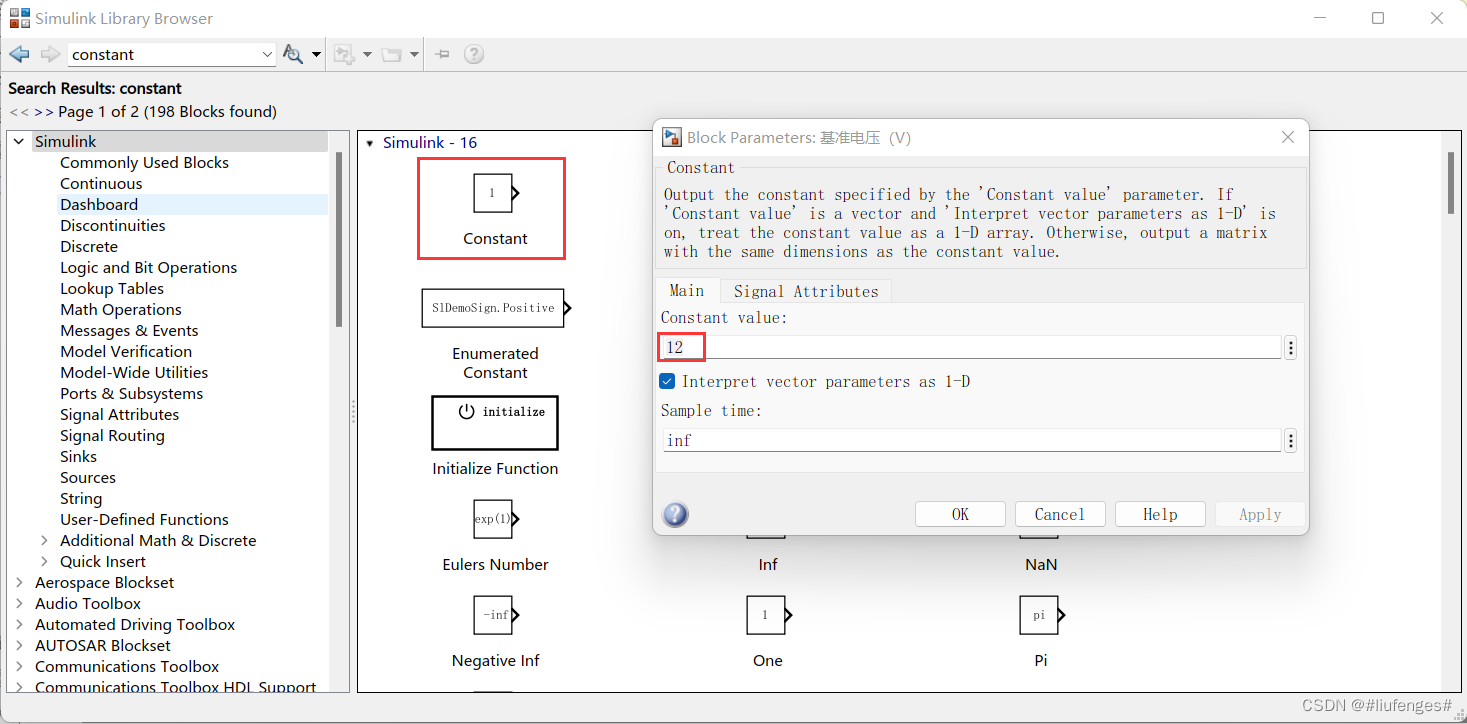Click the library tree vertical scrollbar
The width and height of the screenshot is (1467, 724).
[x=339, y=240]
